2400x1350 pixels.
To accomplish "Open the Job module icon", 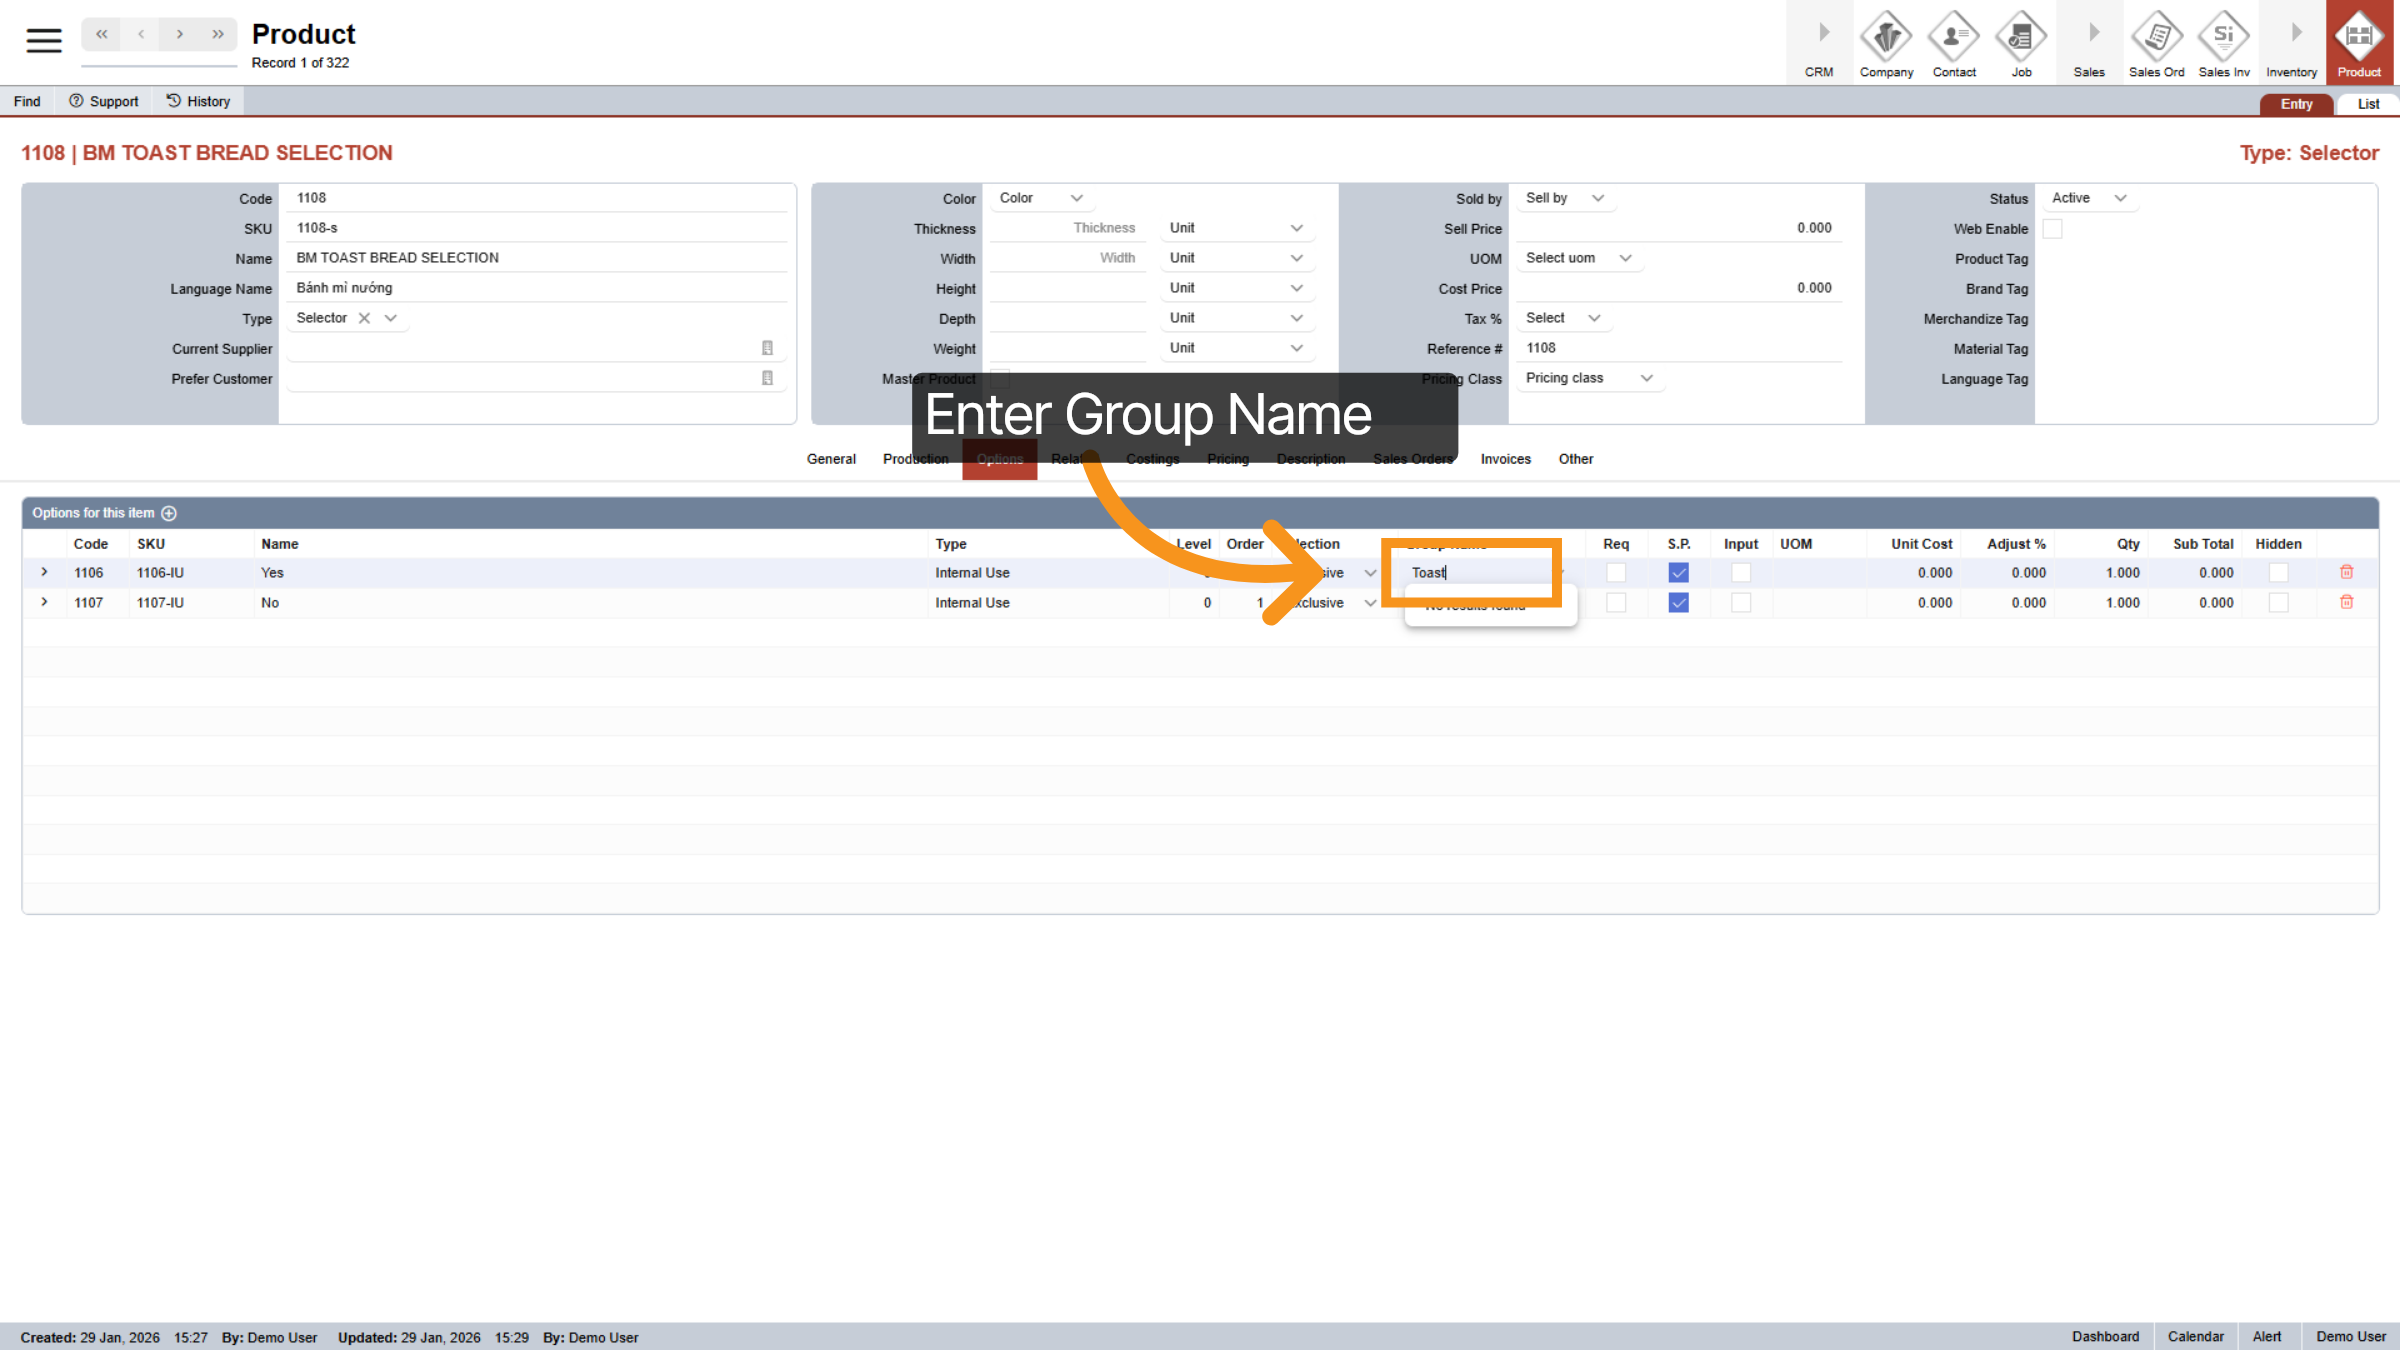I will click(2021, 42).
